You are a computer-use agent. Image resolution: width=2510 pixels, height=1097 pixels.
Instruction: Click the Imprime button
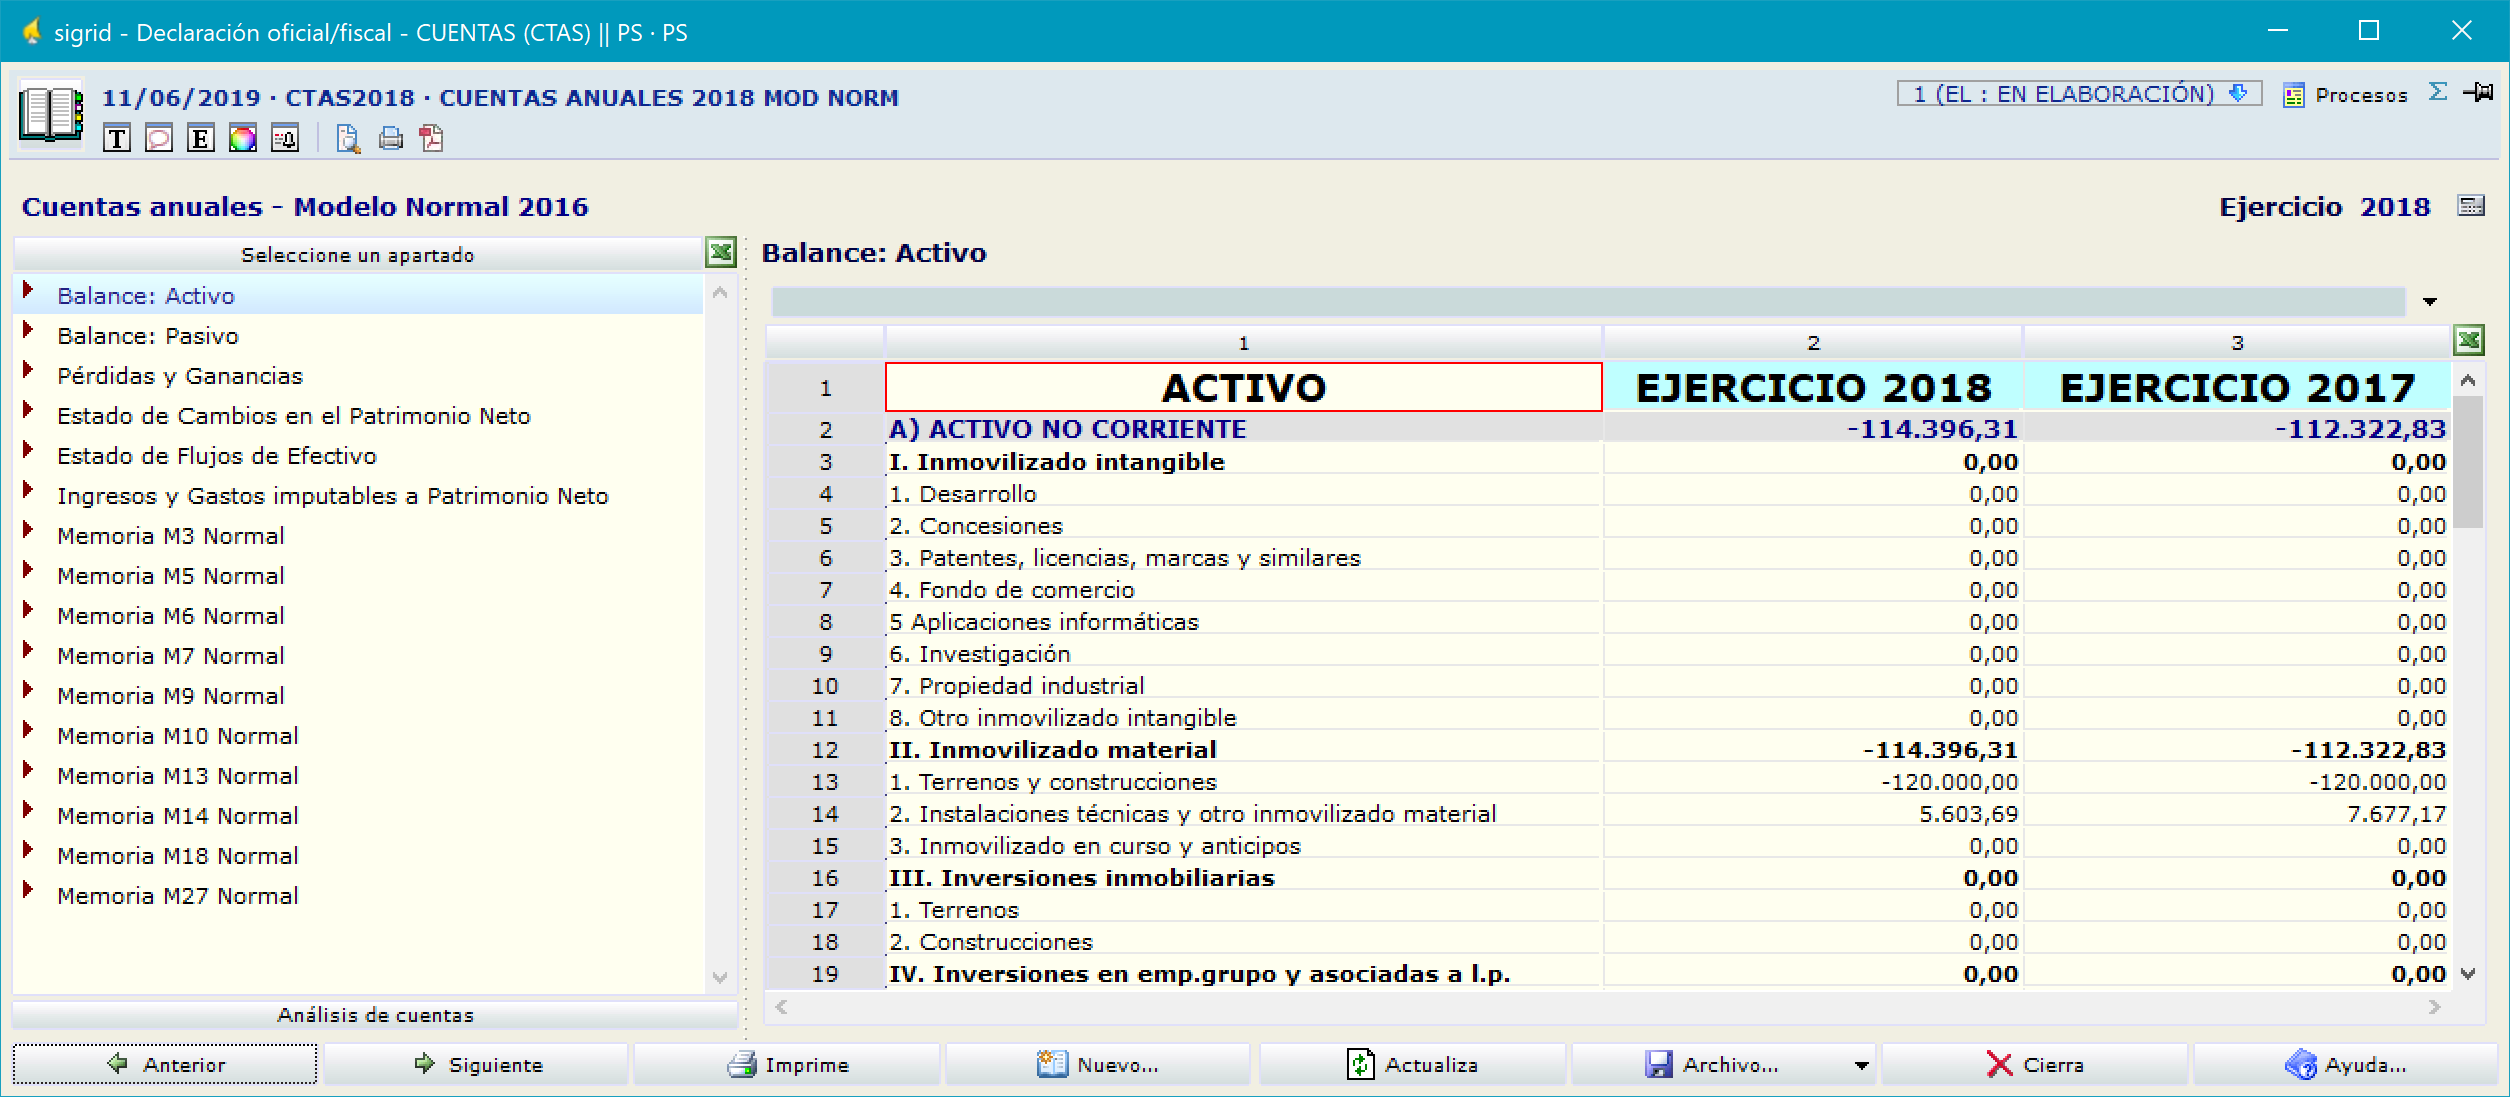[x=788, y=1064]
